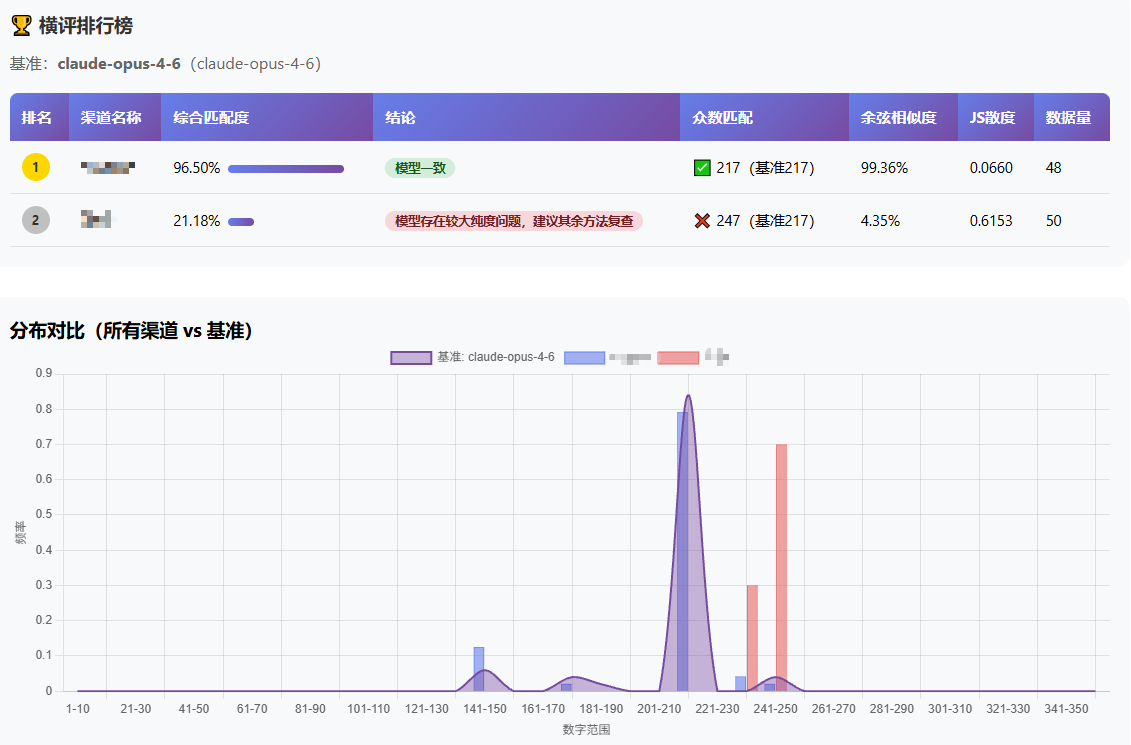The width and height of the screenshot is (1131, 745).
Task: Click the 频率 axis title
Action: tap(21, 532)
